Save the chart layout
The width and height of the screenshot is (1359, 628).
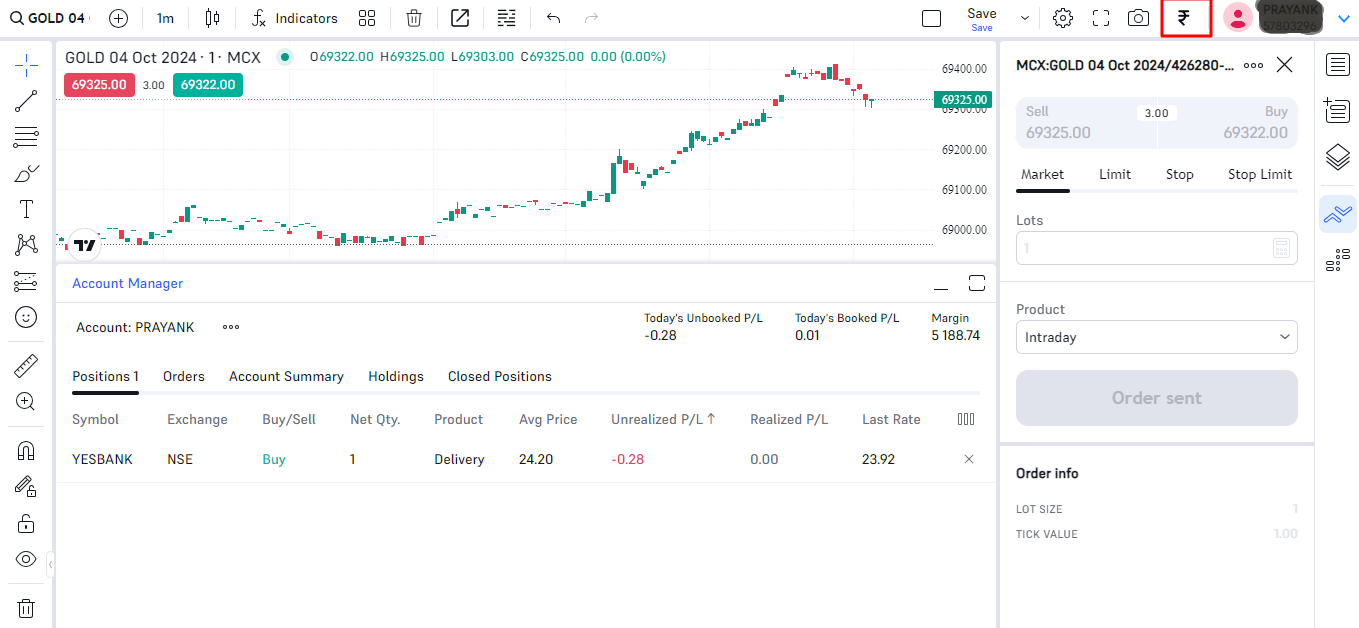coord(982,18)
